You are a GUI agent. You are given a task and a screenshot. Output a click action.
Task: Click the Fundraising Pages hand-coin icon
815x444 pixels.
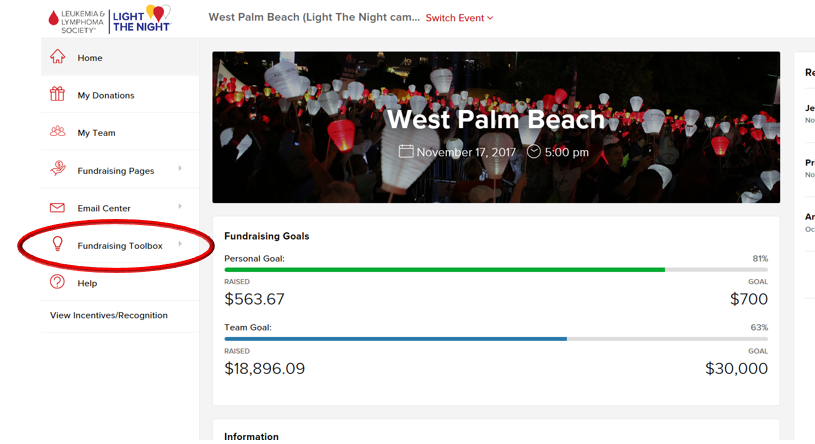(x=58, y=168)
